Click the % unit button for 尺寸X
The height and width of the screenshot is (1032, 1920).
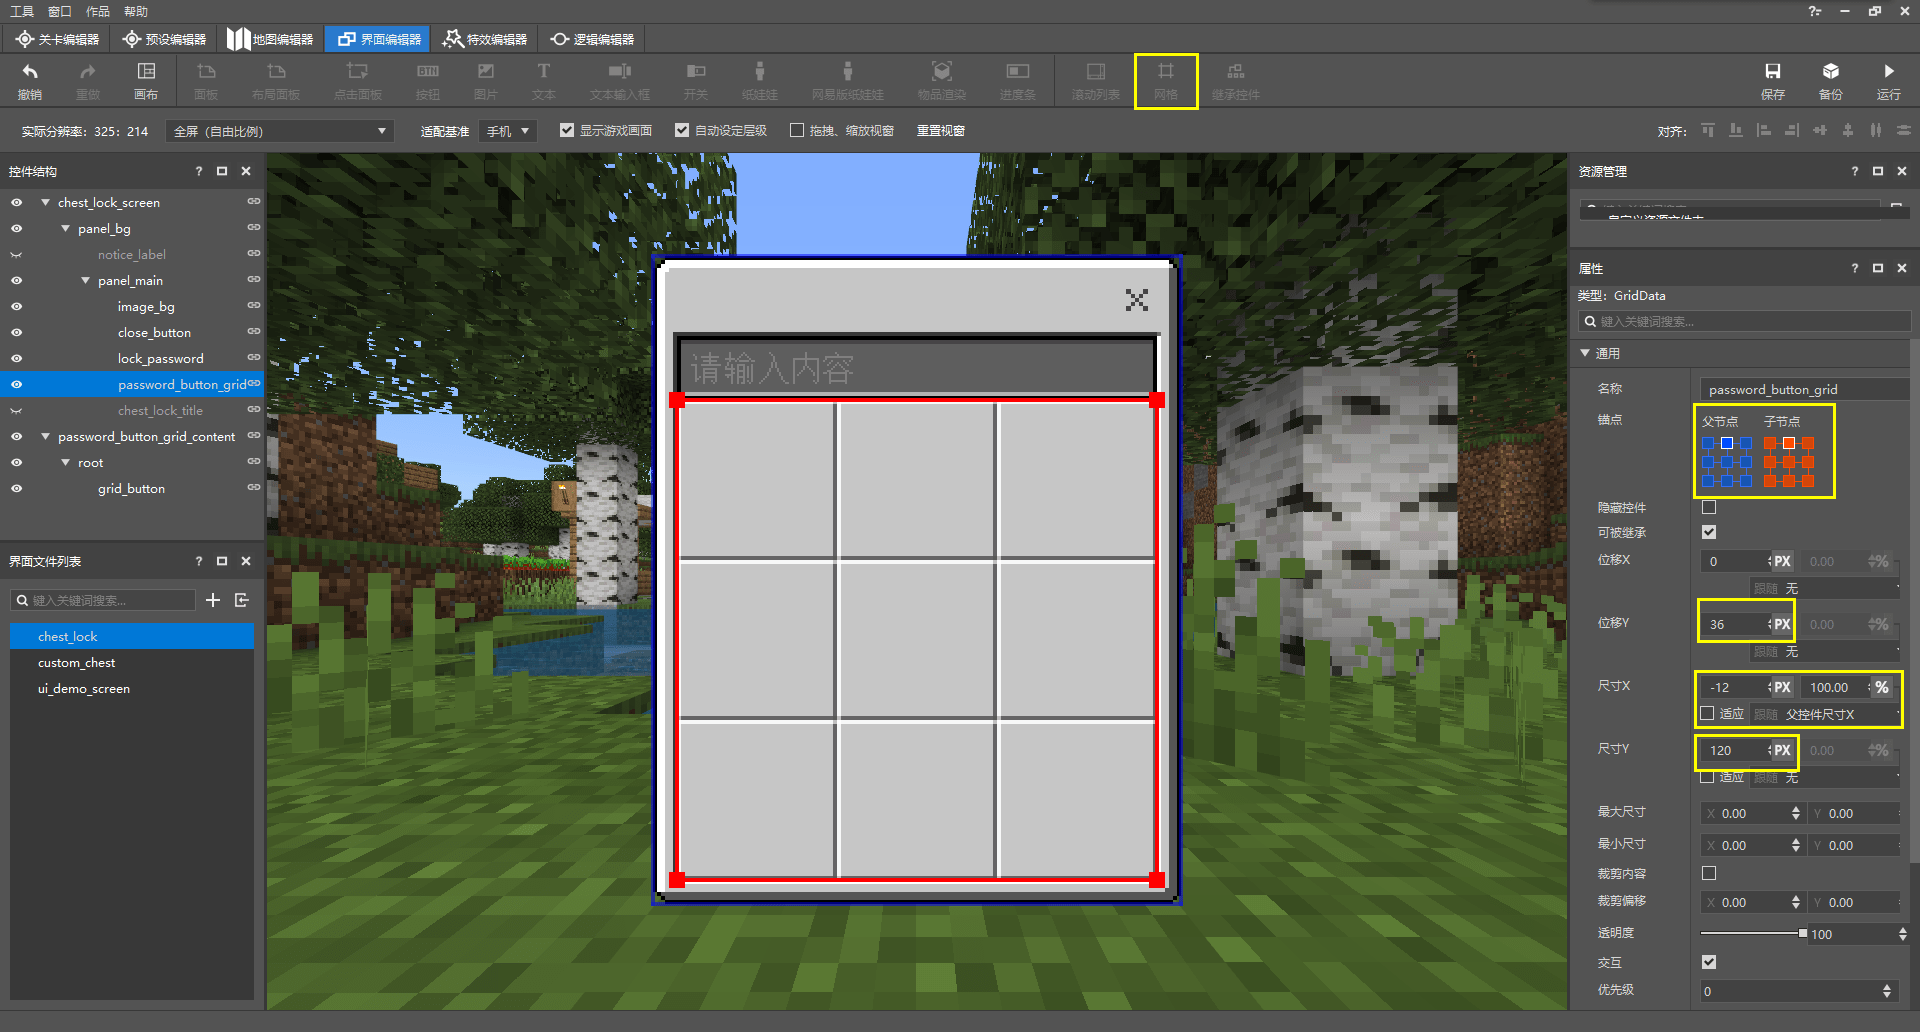point(1882,687)
